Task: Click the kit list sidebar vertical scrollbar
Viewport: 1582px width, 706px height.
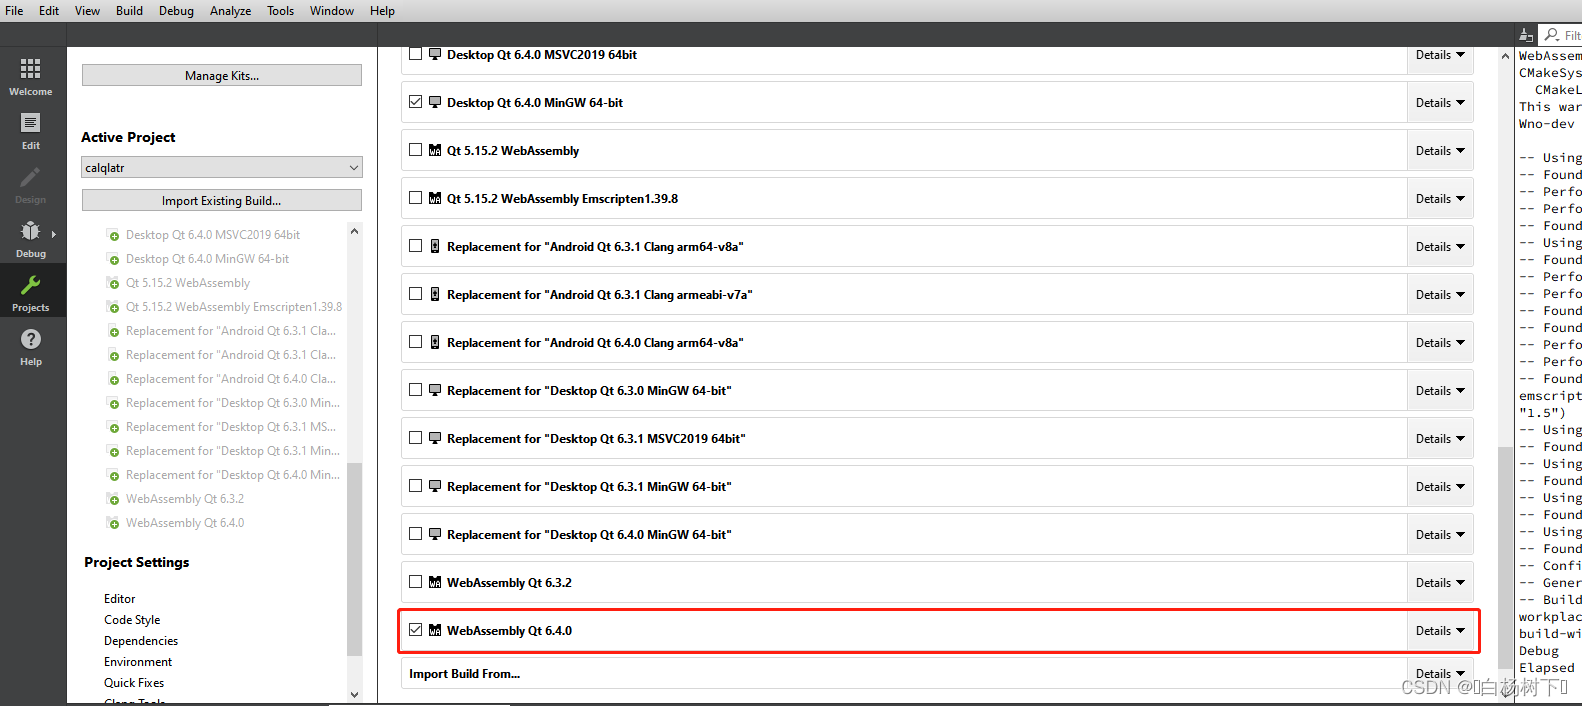Action: (x=354, y=558)
